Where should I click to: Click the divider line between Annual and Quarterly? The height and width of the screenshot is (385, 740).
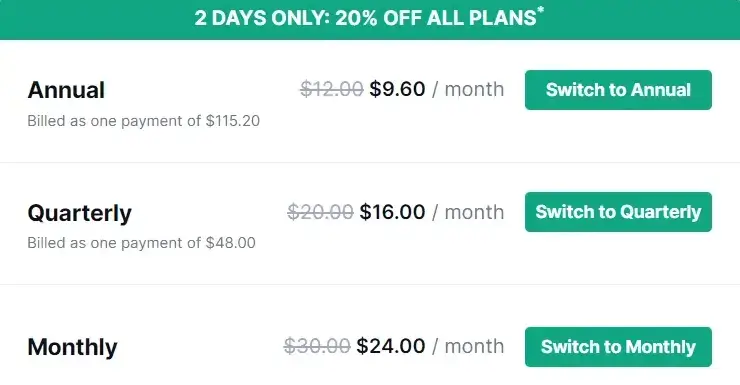(370, 162)
